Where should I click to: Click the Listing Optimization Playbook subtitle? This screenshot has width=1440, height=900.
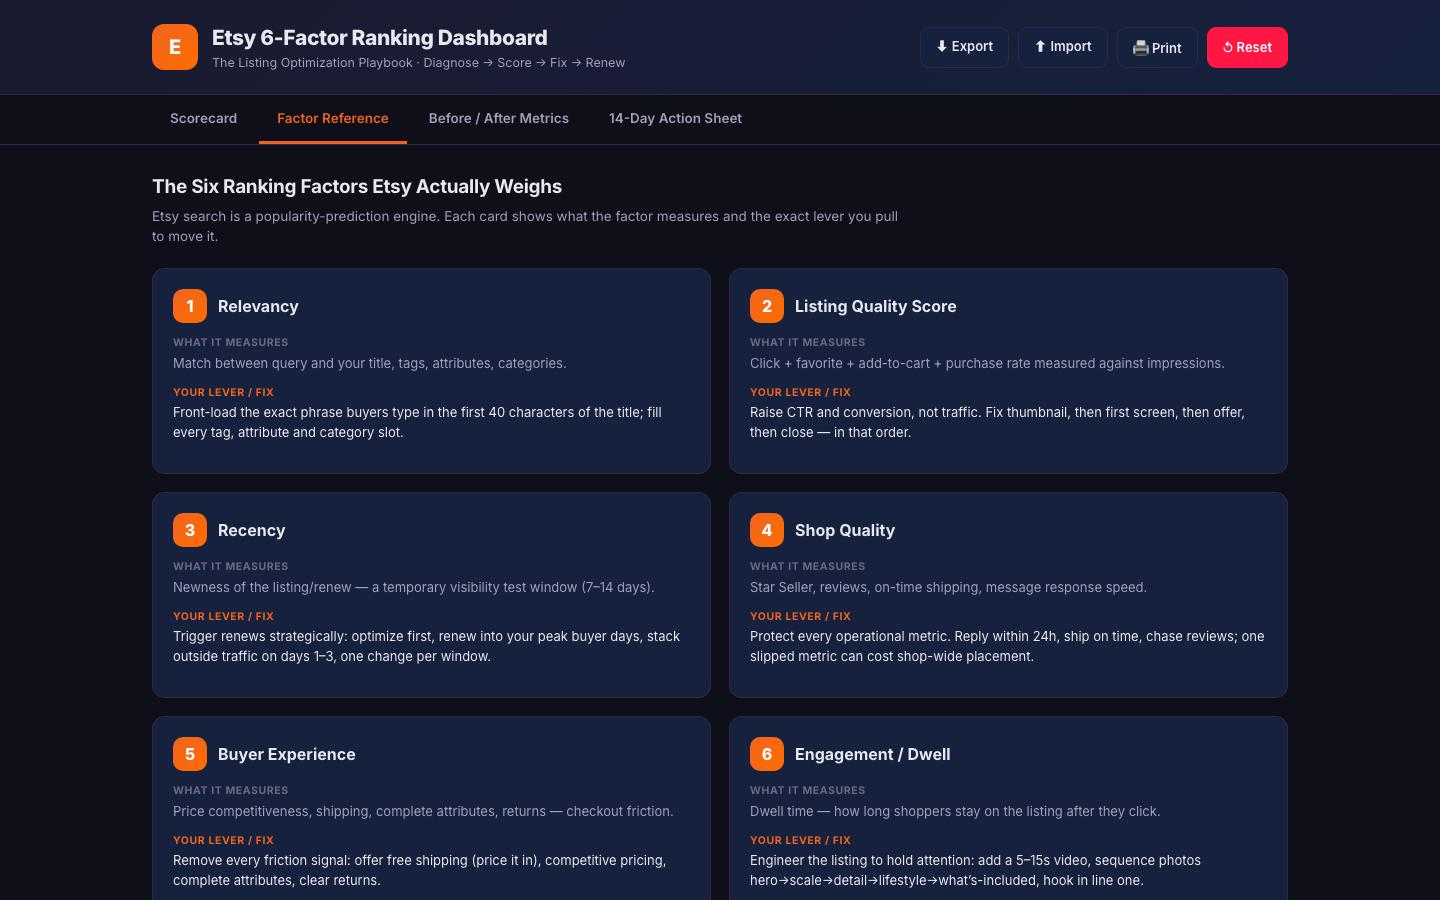418,62
